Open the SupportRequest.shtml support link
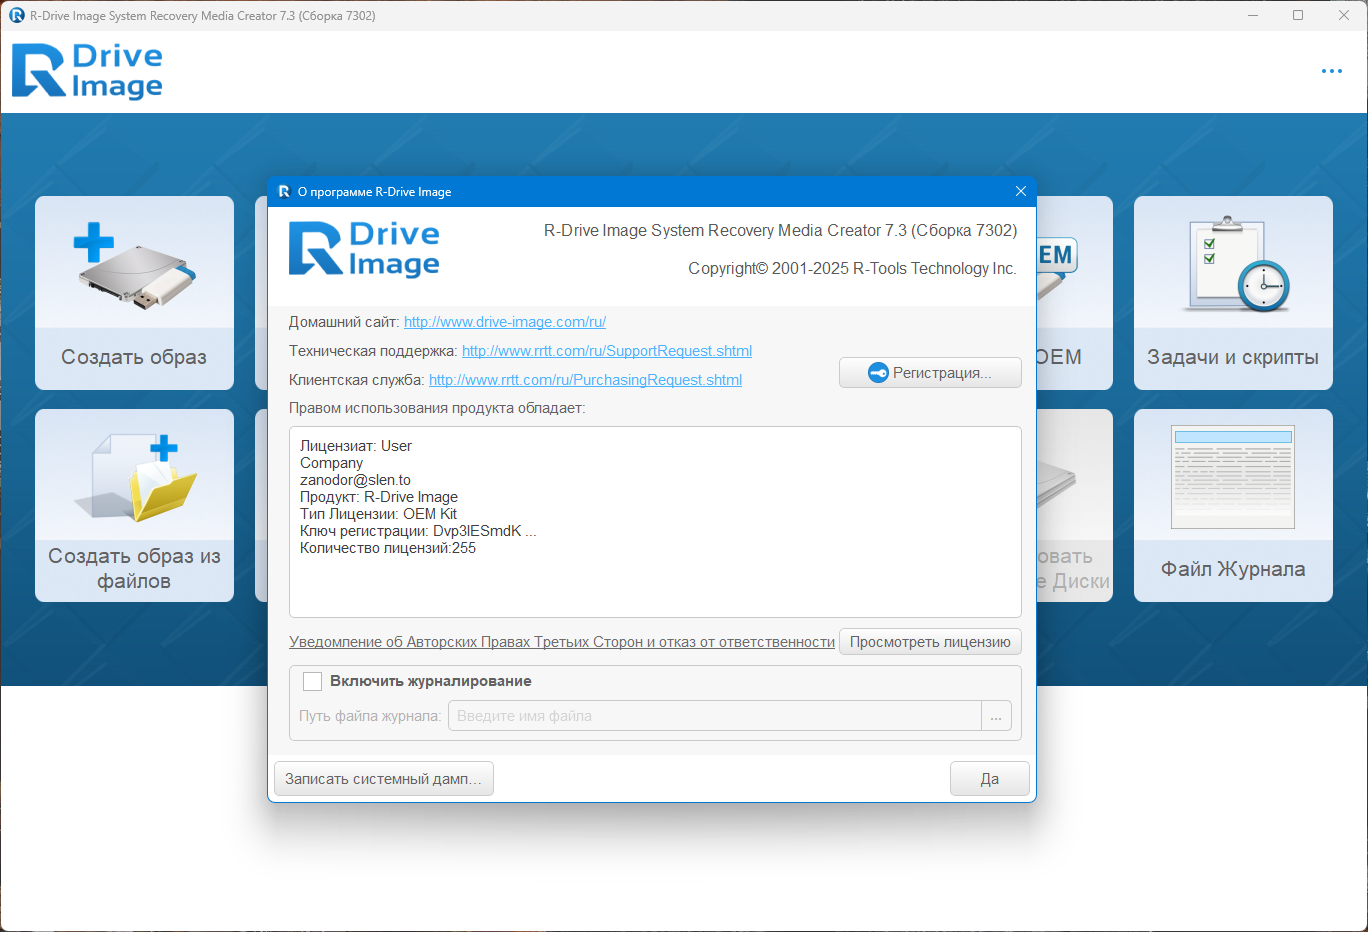The height and width of the screenshot is (932, 1368). tap(607, 351)
